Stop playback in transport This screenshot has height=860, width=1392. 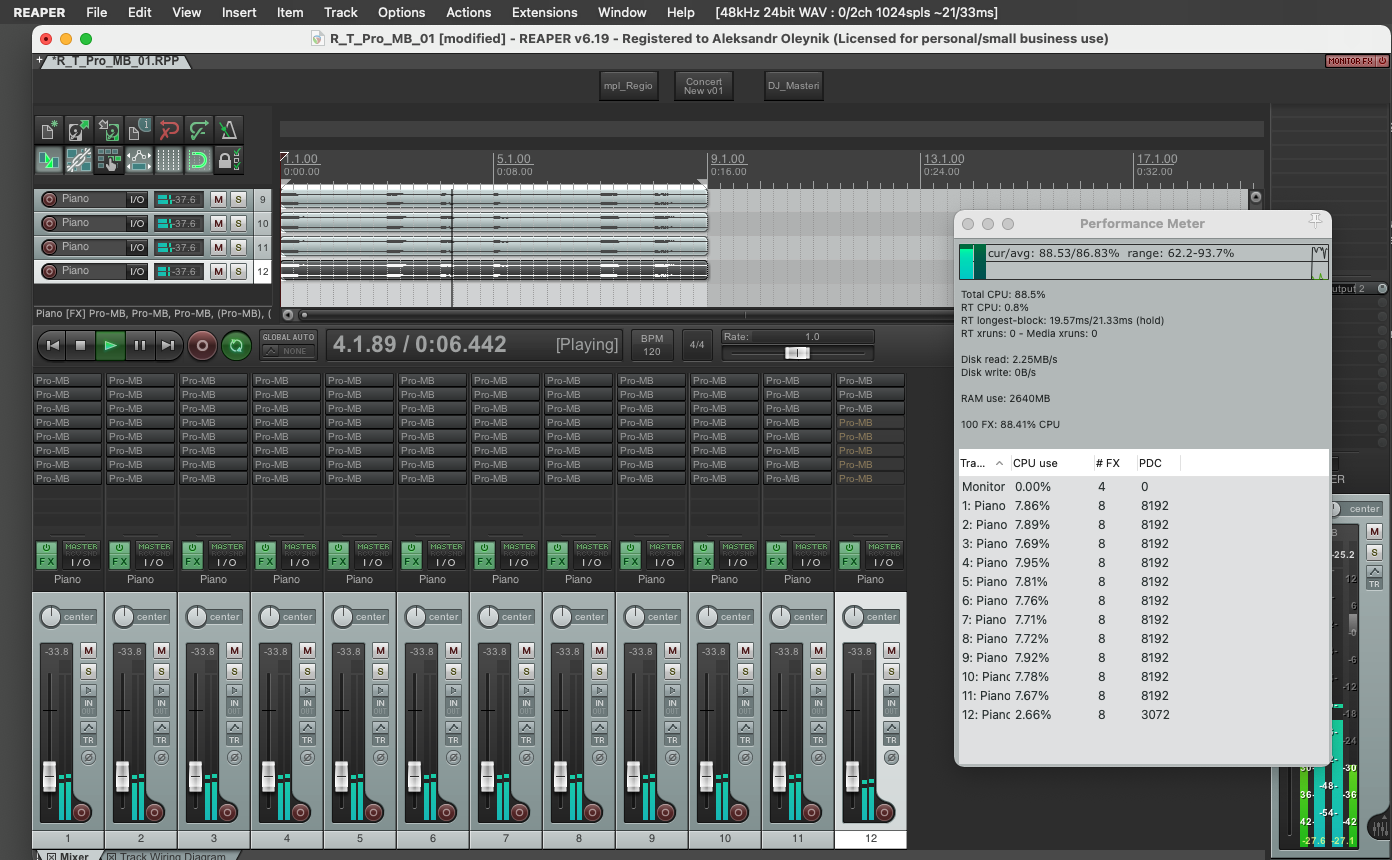[82, 345]
